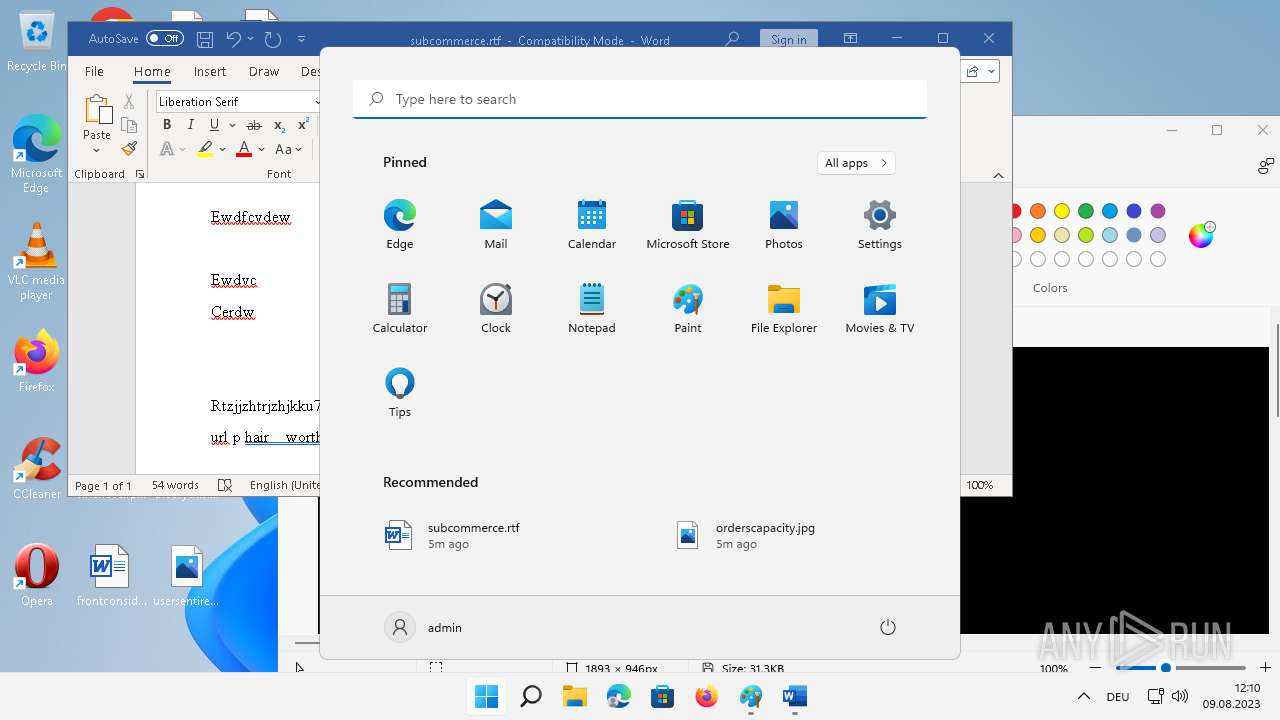Open font color dropdown arrow
The image size is (1280, 720).
[261, 149]
